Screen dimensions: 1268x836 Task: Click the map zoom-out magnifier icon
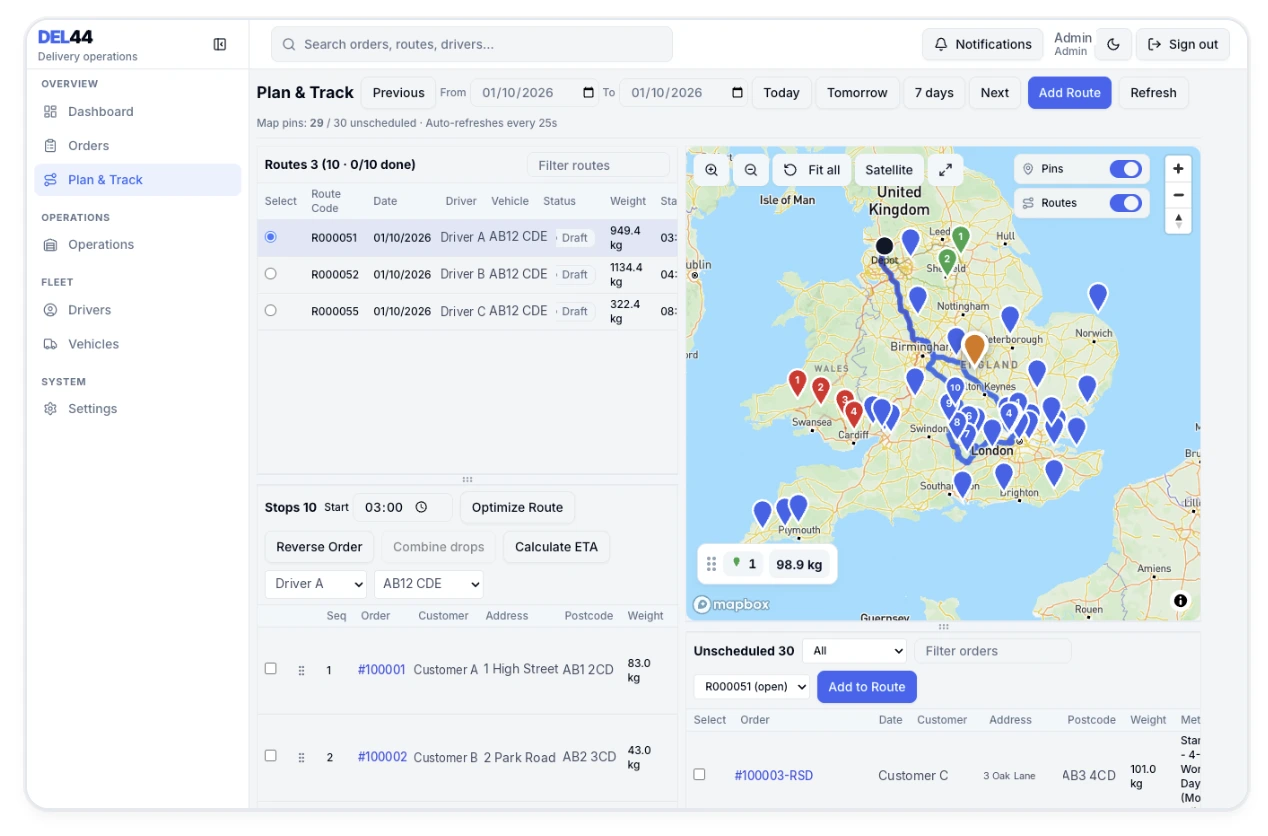point(750,170)
